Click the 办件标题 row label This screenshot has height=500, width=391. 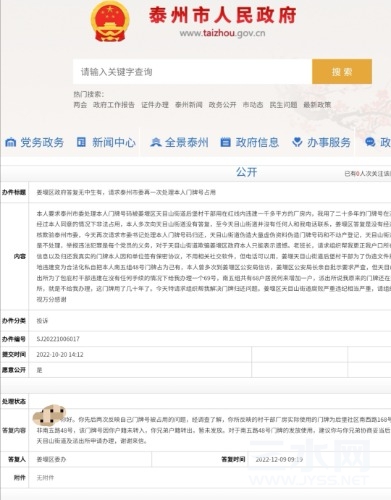(14, 192)
